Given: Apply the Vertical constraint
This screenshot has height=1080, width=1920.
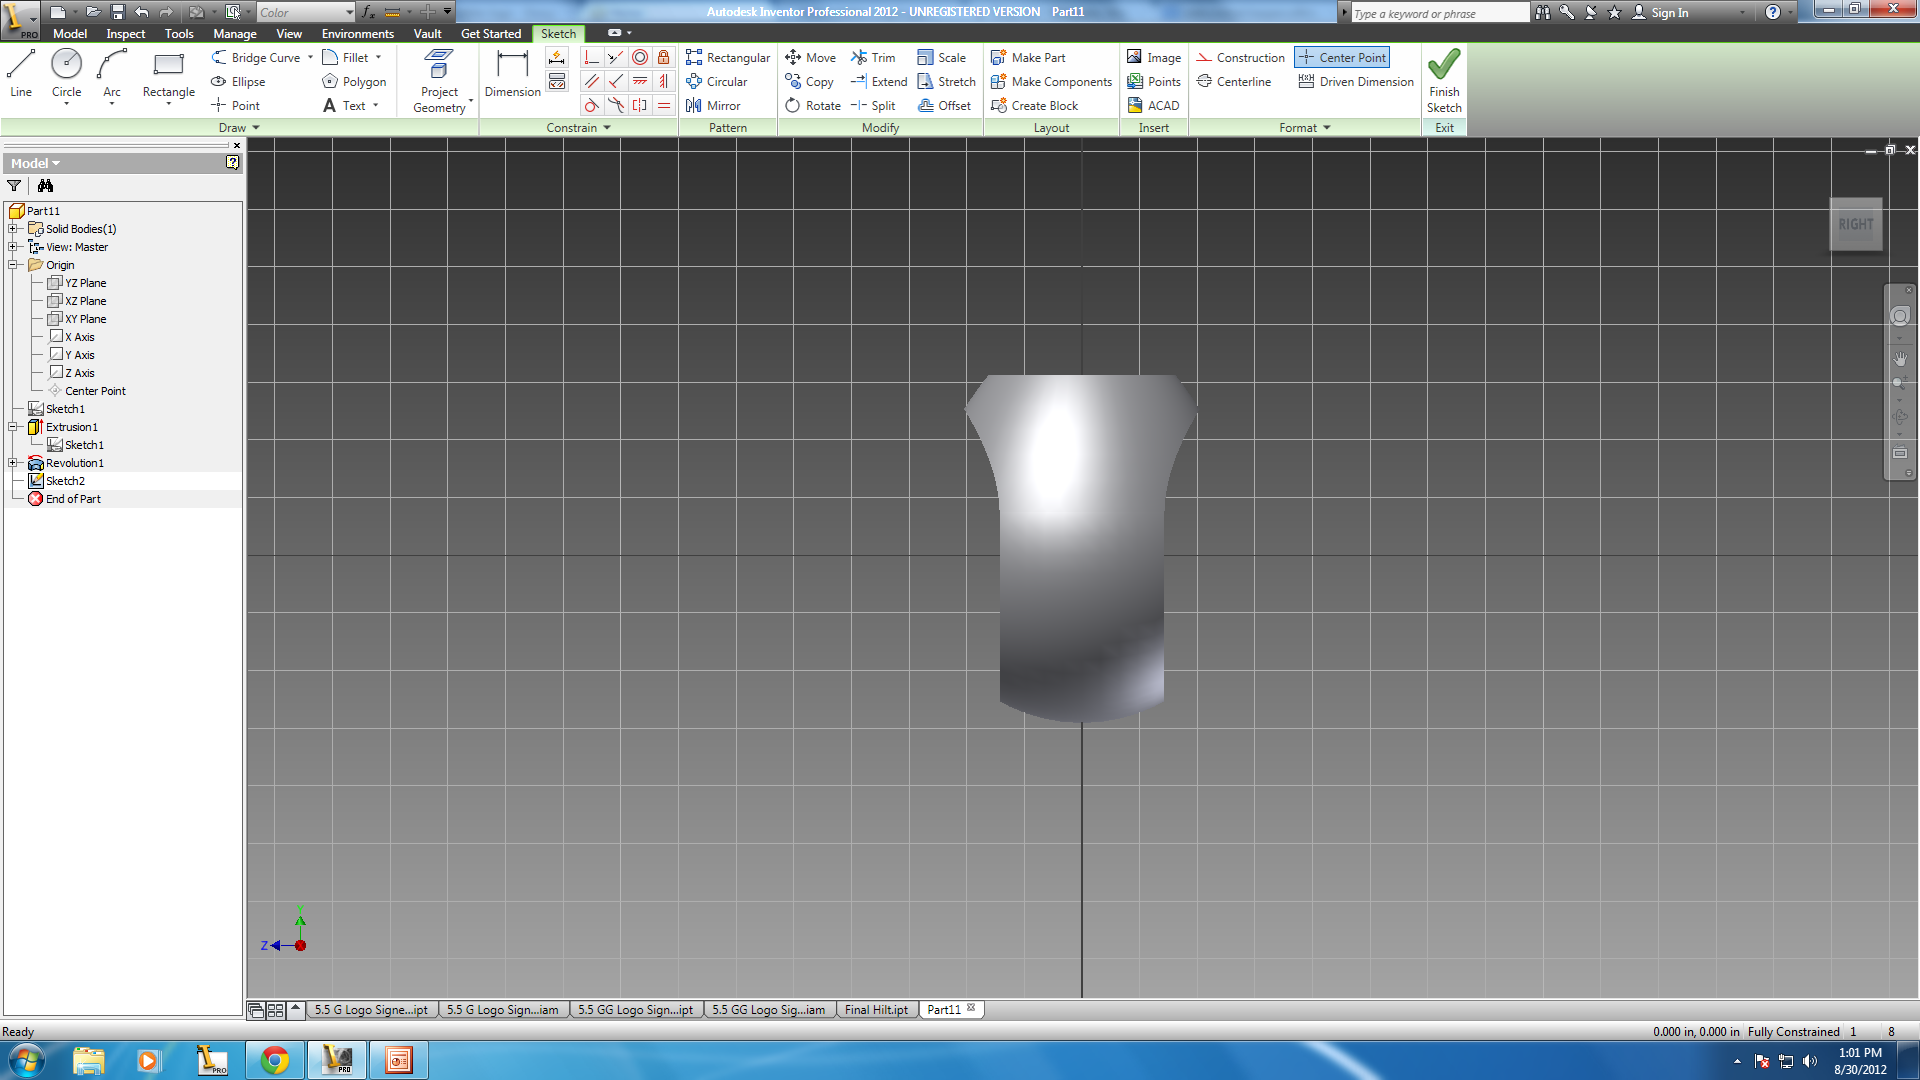Looking at the screenshot, I should pyautogui.click(x=663, y=81).
